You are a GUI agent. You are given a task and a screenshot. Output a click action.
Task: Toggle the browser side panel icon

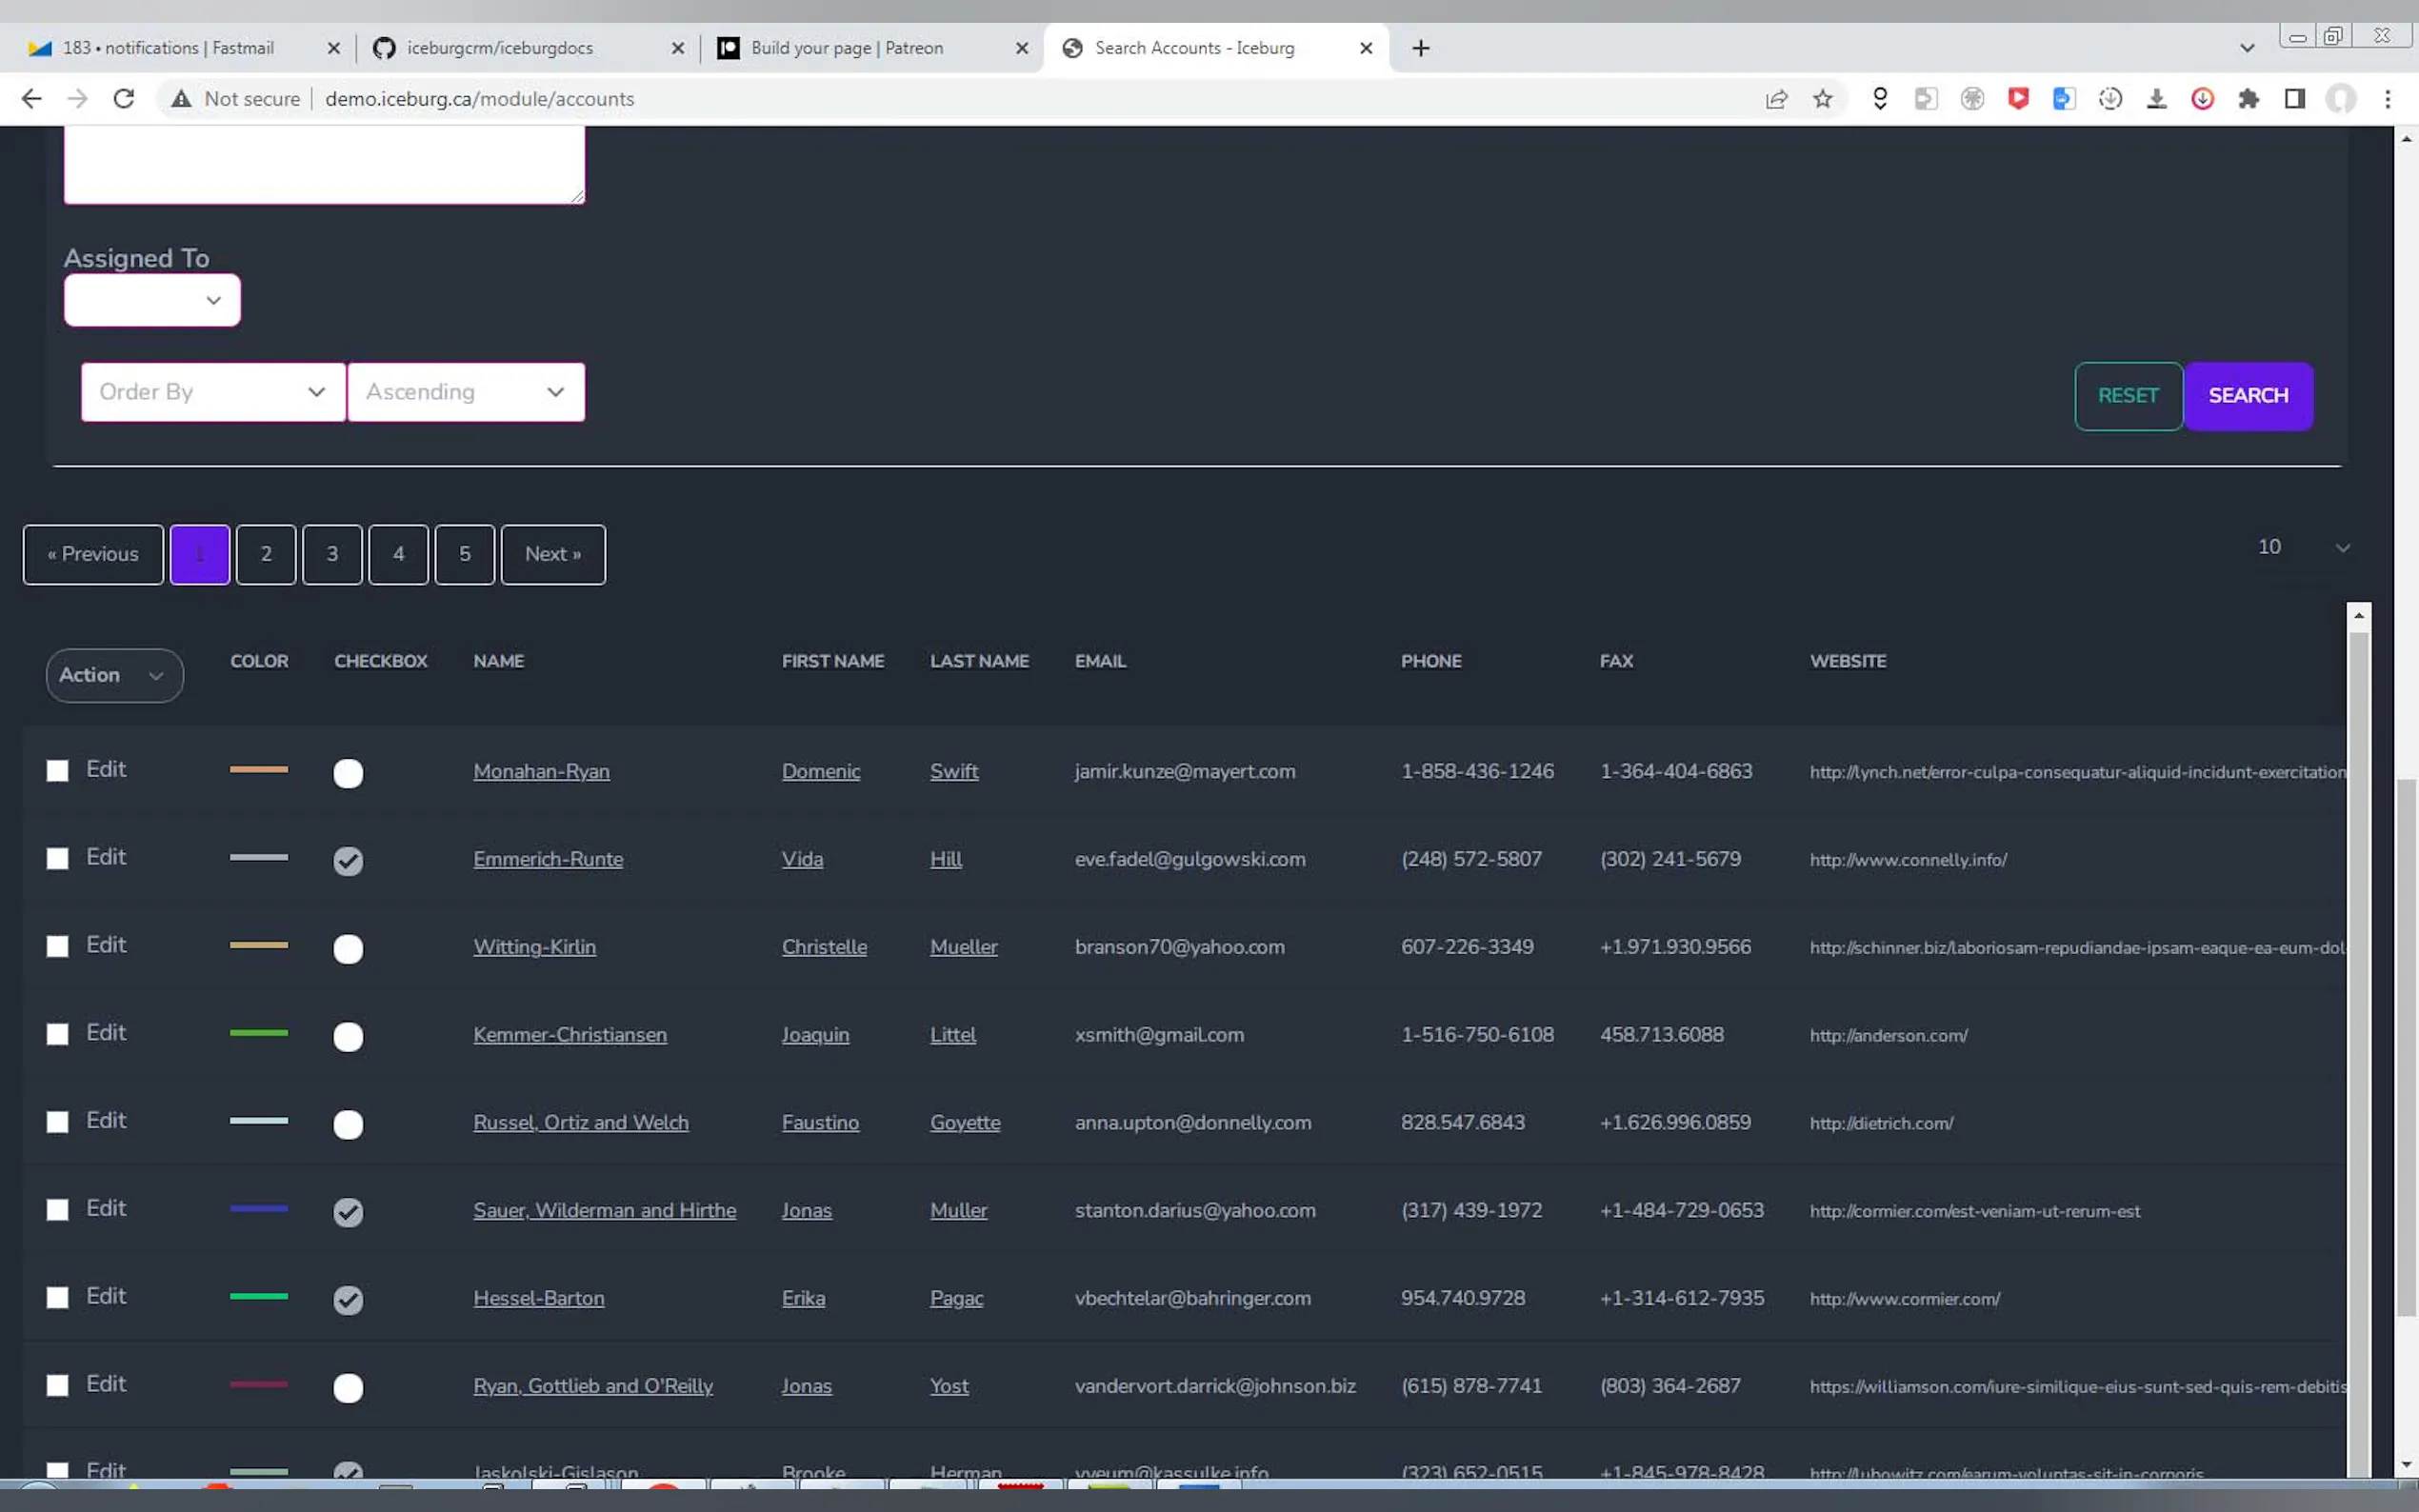click(2294, 99)
